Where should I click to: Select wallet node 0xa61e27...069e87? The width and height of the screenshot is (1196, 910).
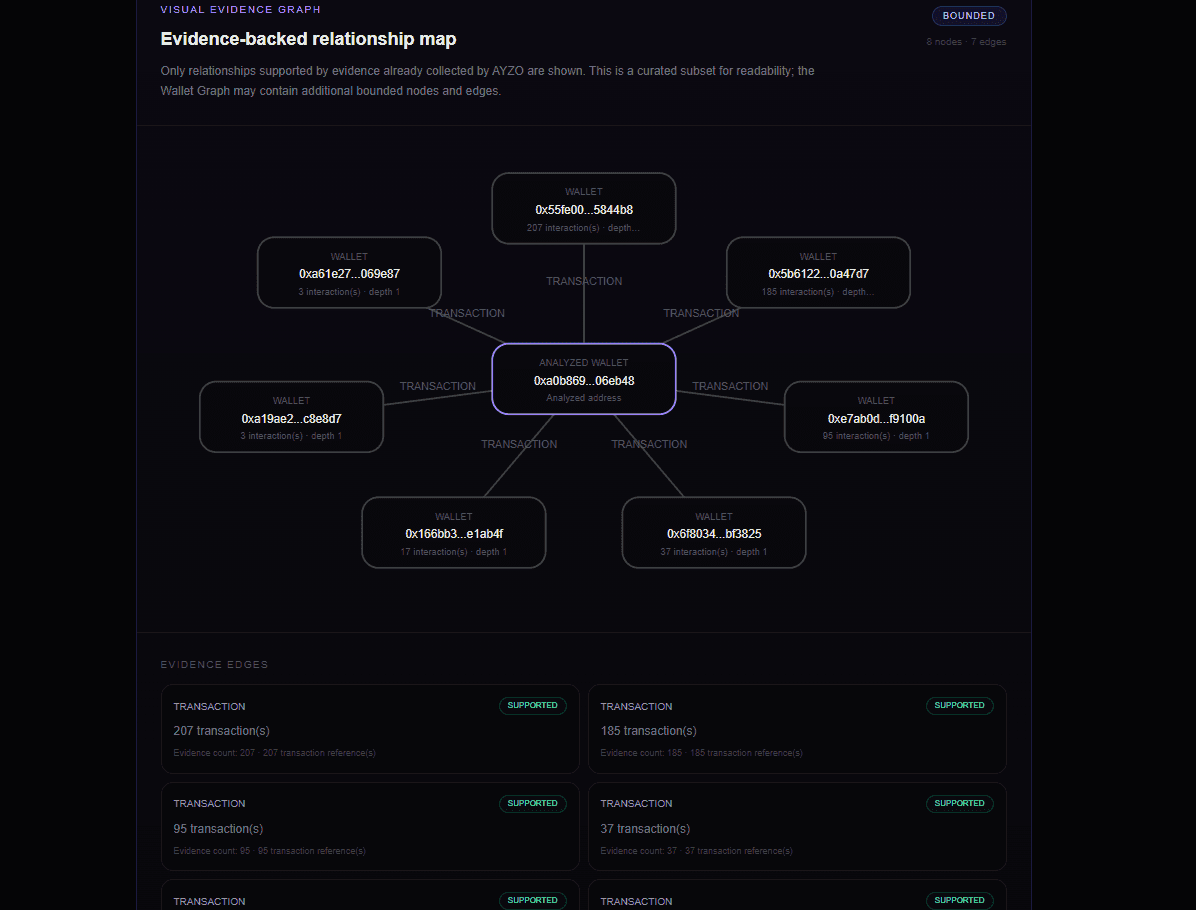click(x=349, y=272)
